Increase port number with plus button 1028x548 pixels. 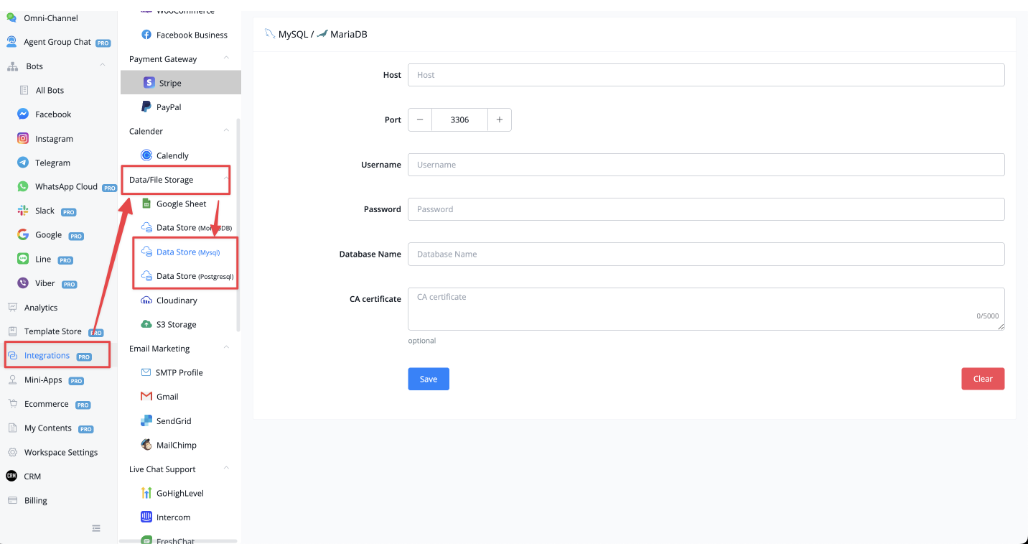(x=499, y=120)
